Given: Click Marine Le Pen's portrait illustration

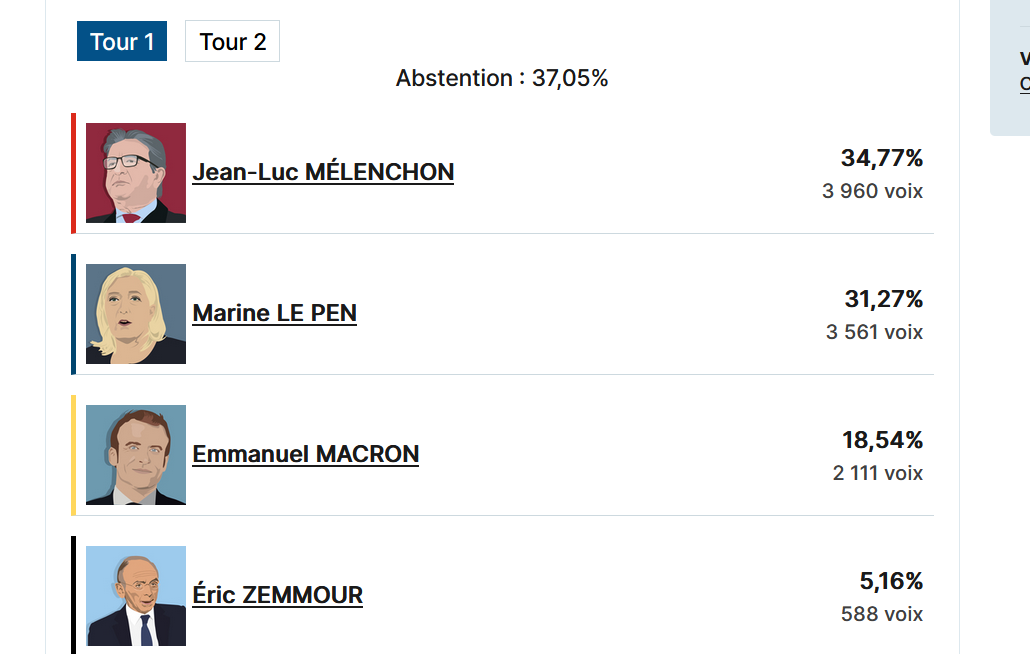Looking at the screenshot, I should coord(136,314).
